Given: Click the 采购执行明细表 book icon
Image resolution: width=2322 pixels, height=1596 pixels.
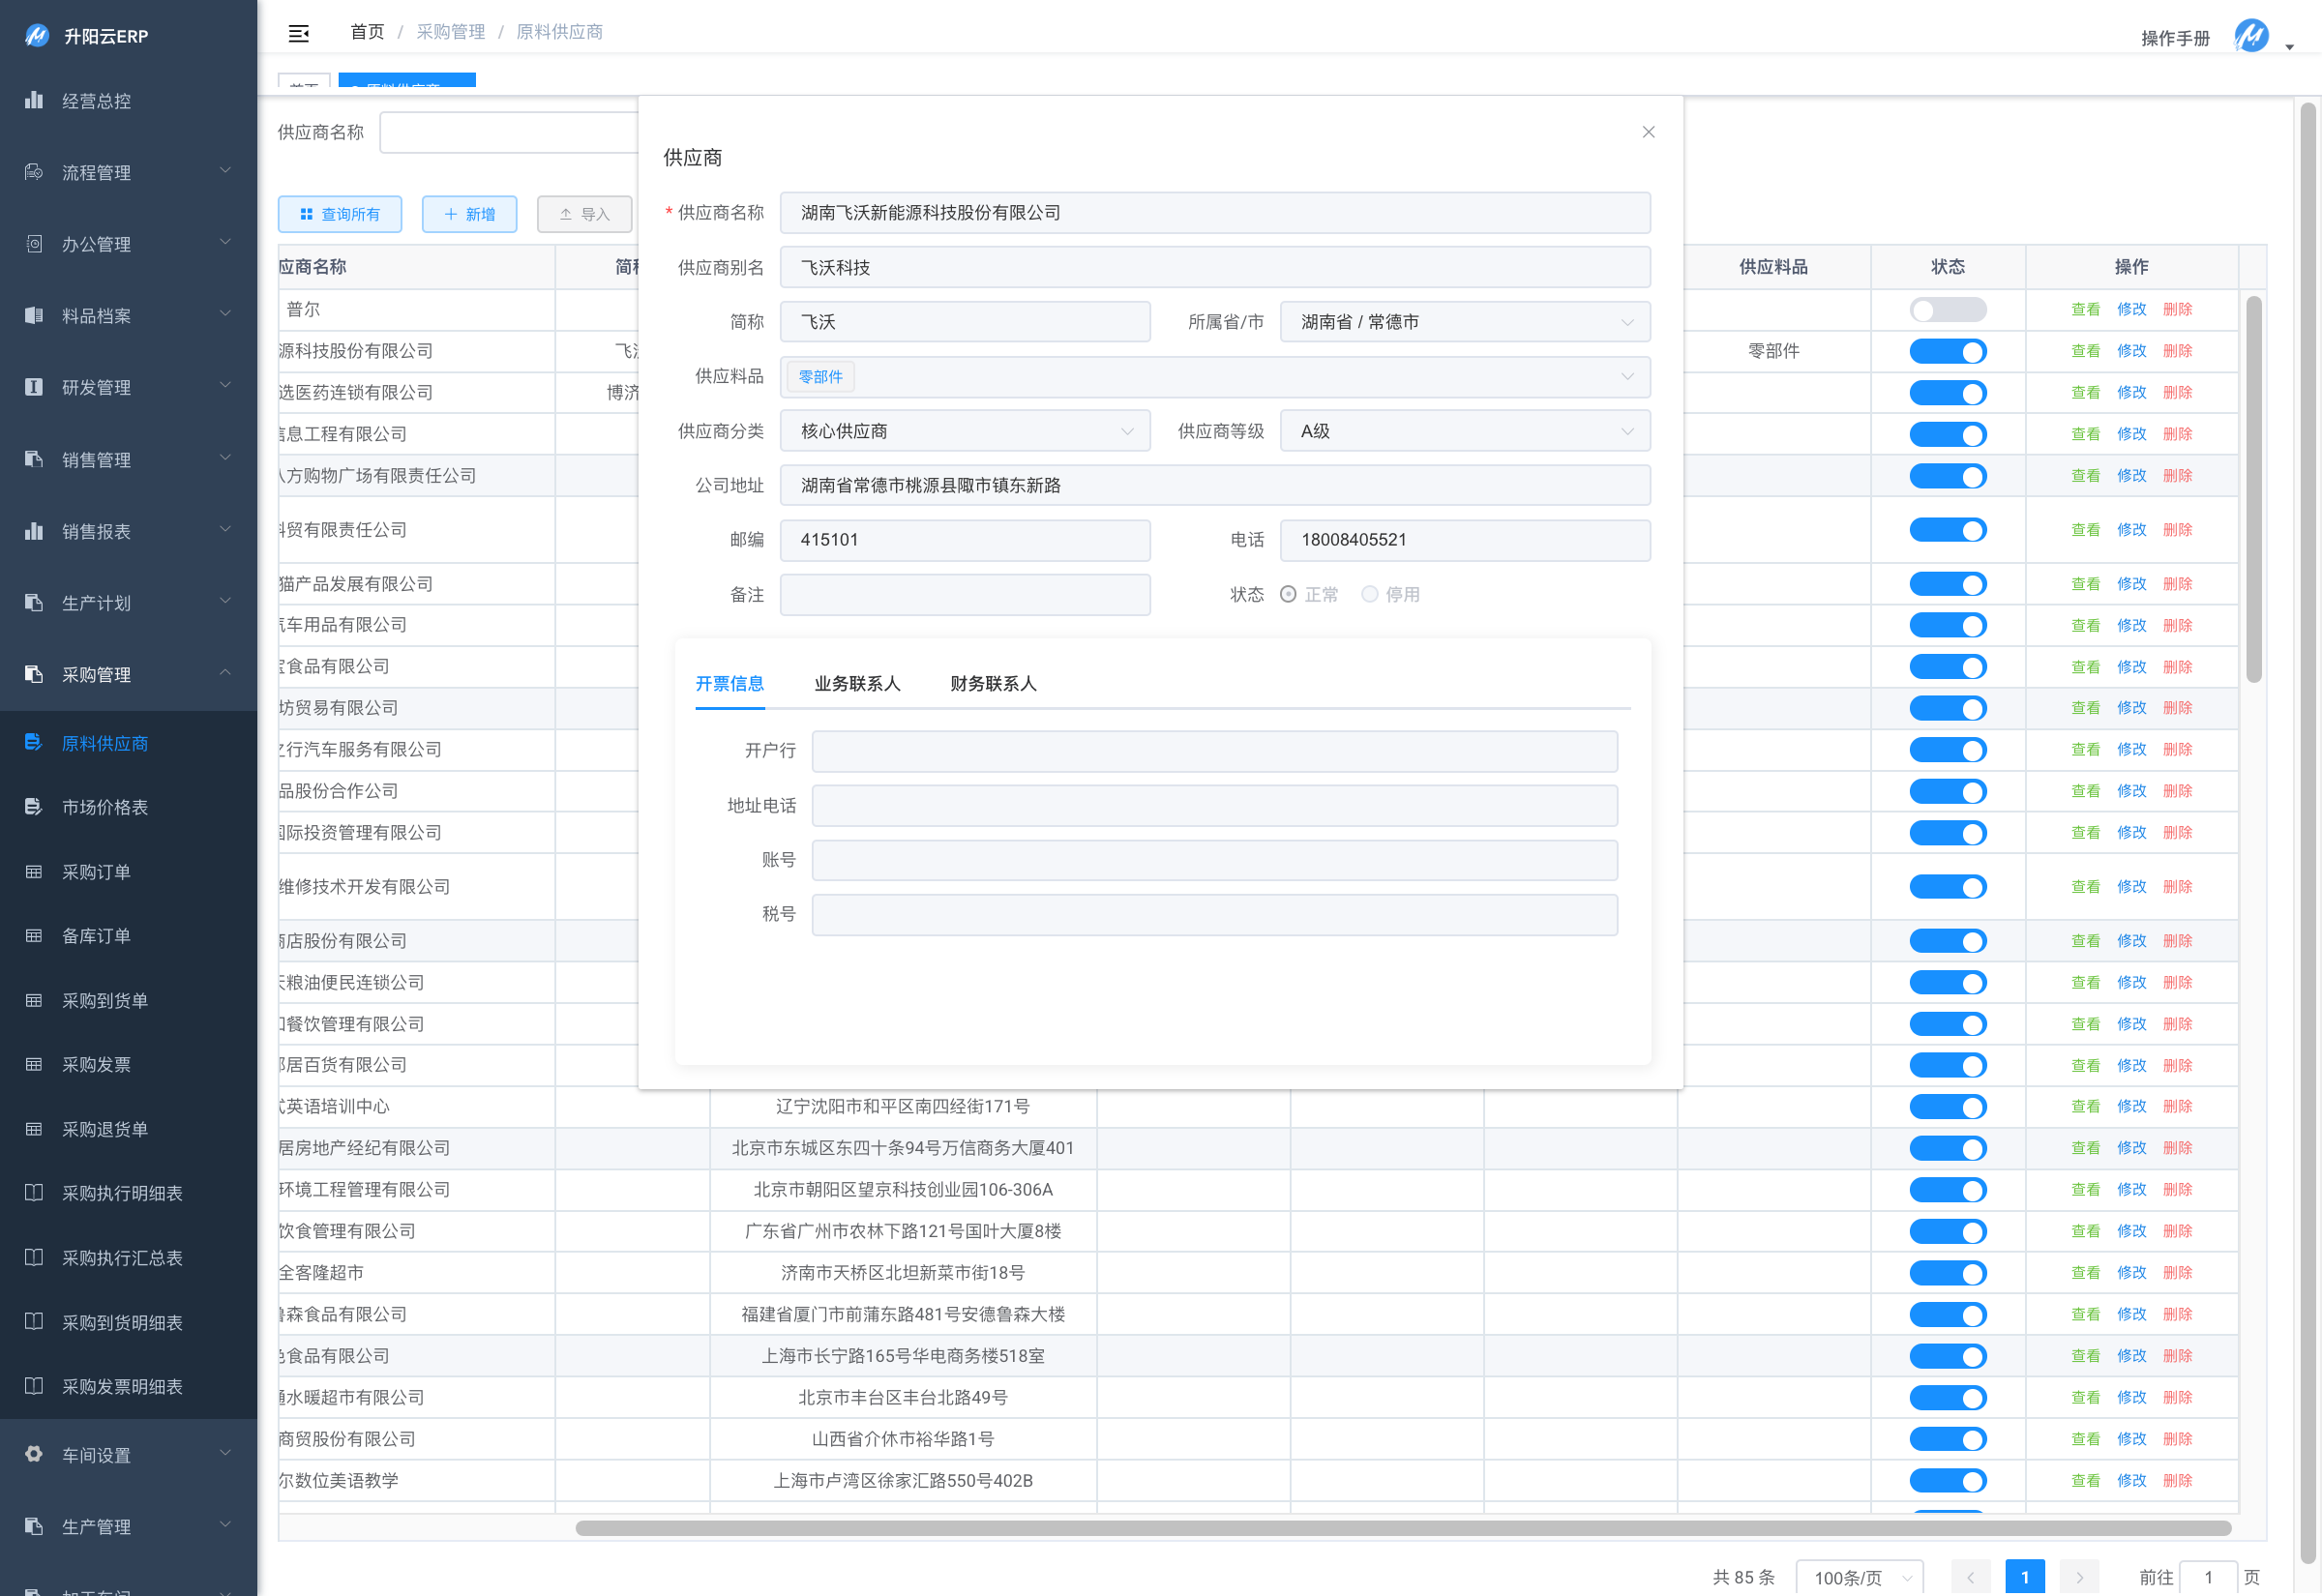Looking at the screenshot, I should [34, 1193].
